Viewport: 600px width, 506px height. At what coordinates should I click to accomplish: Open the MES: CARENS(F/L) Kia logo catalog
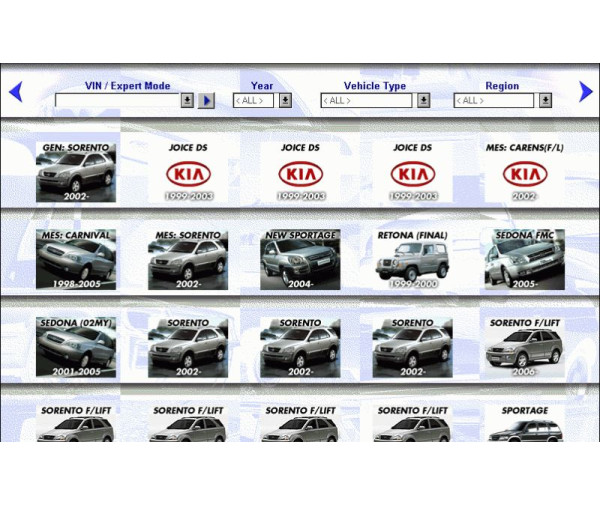pos(524,172)
